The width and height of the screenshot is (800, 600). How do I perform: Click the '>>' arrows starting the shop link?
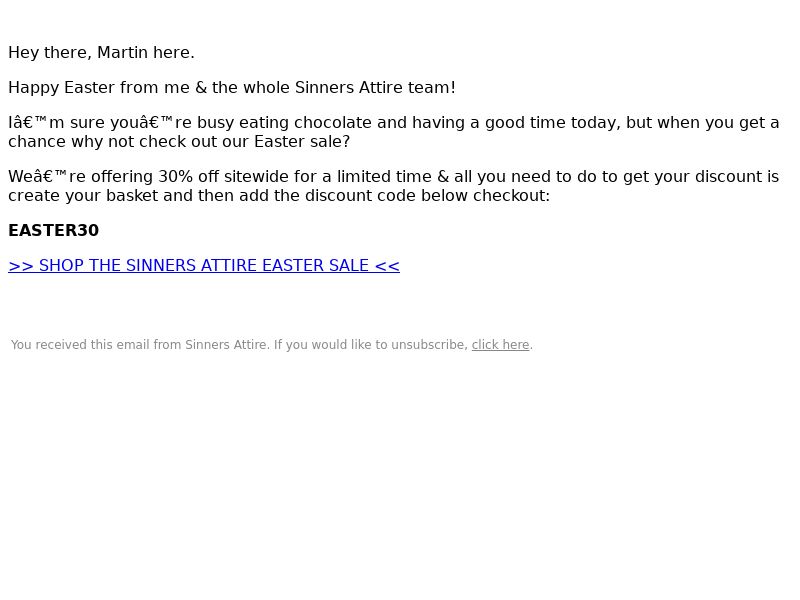[x=21, y=266]
